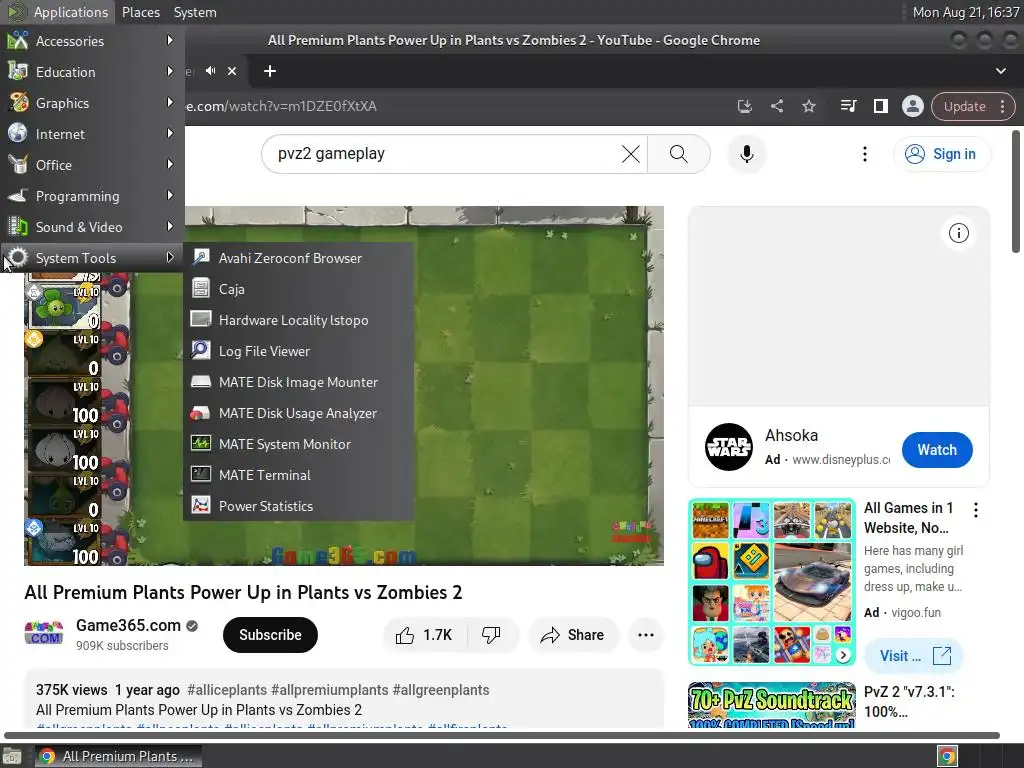Click the Watch button on Ahsoka ad
The image size is (1024, 768).
[936, 450]
